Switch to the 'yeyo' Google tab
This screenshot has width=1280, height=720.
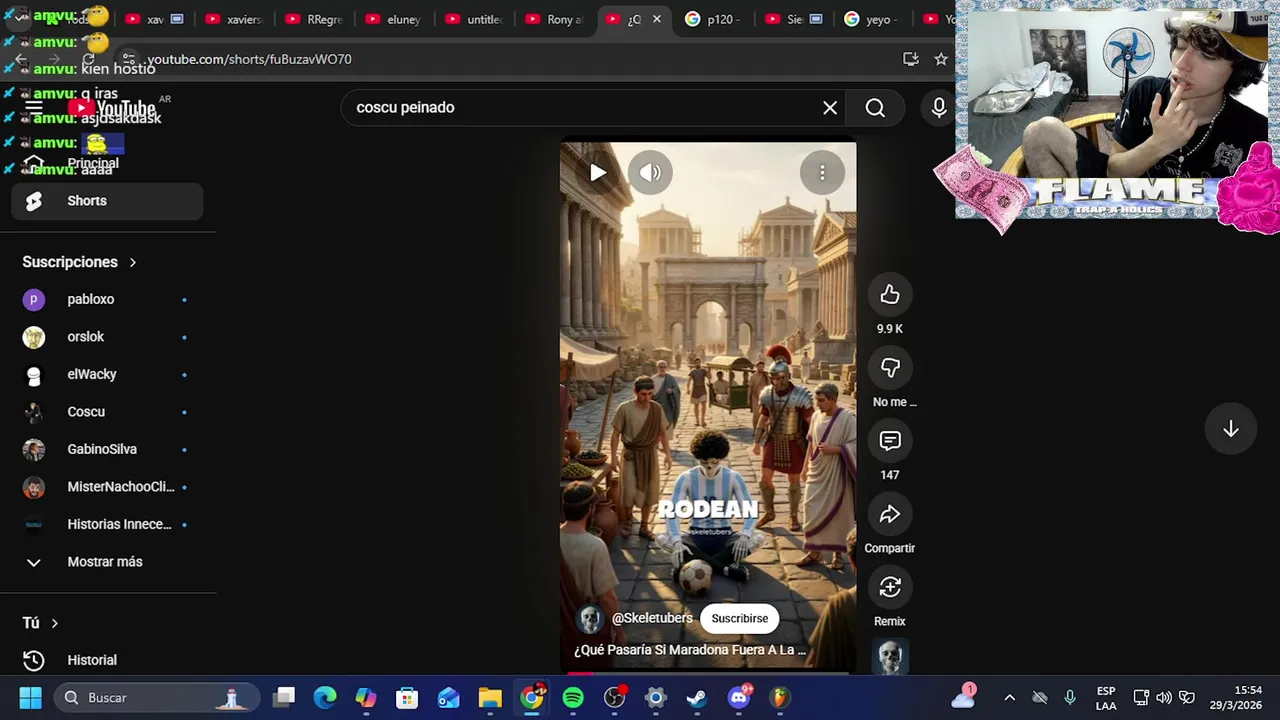(872, 19)
